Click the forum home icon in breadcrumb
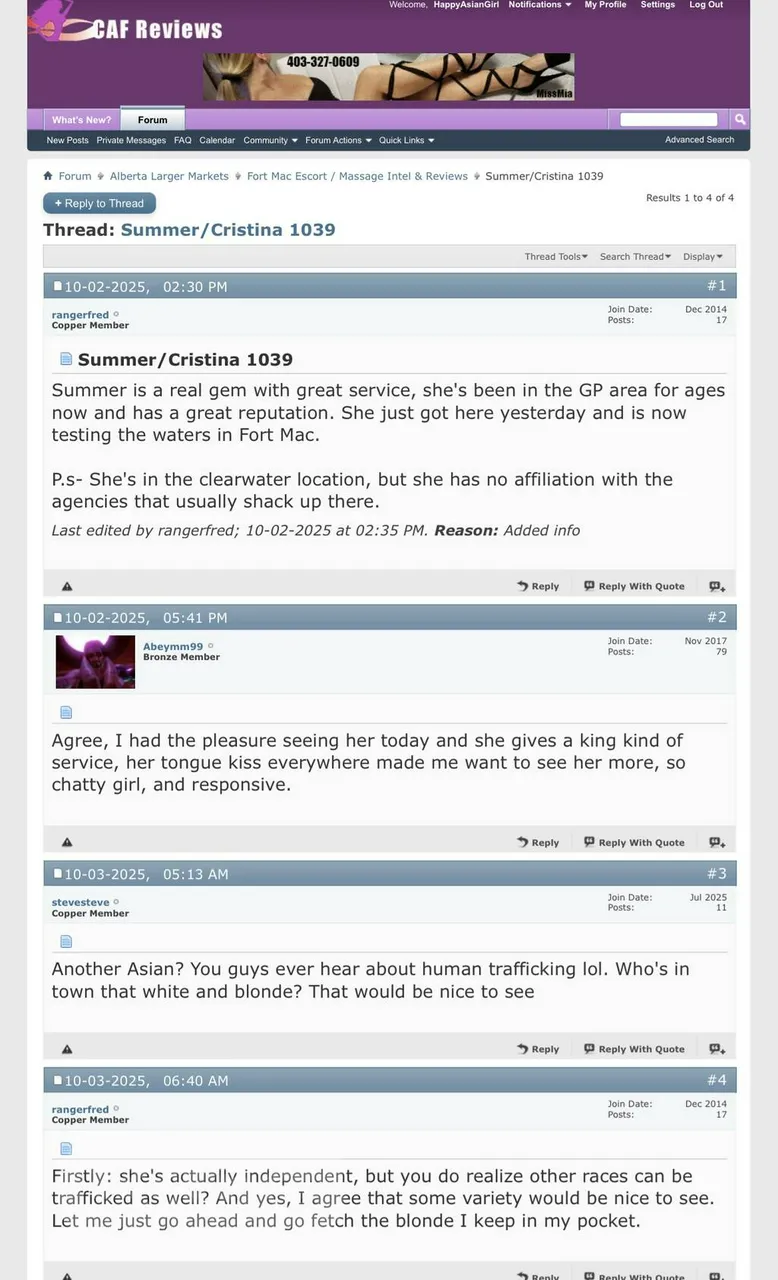Viewport: 778px width, 1280px height. [48, 176]
